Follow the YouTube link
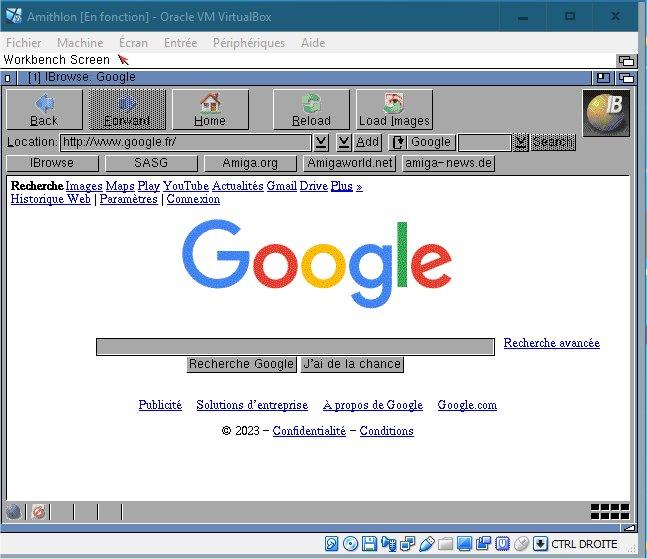This screenshot has height=559, width=647. click(x=186, y=186)
